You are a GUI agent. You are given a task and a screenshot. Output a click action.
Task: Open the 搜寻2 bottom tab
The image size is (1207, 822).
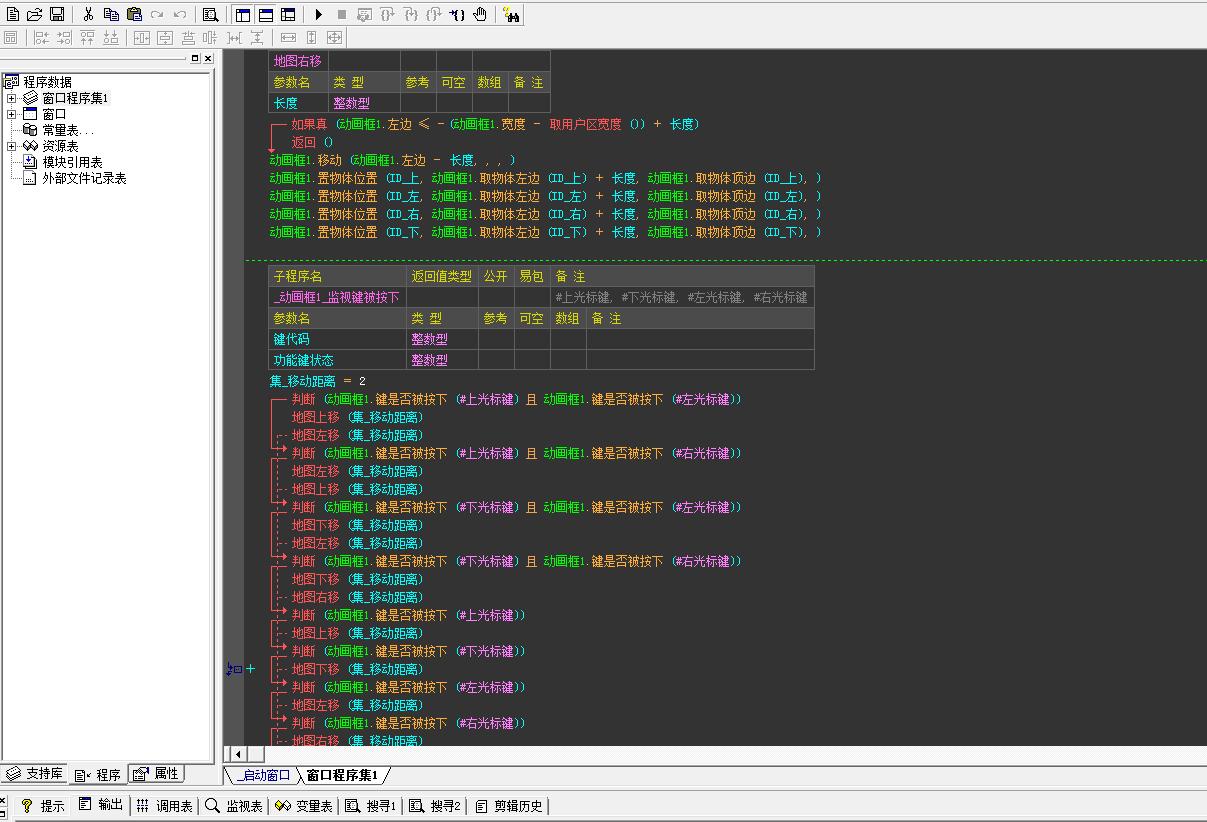435,806
